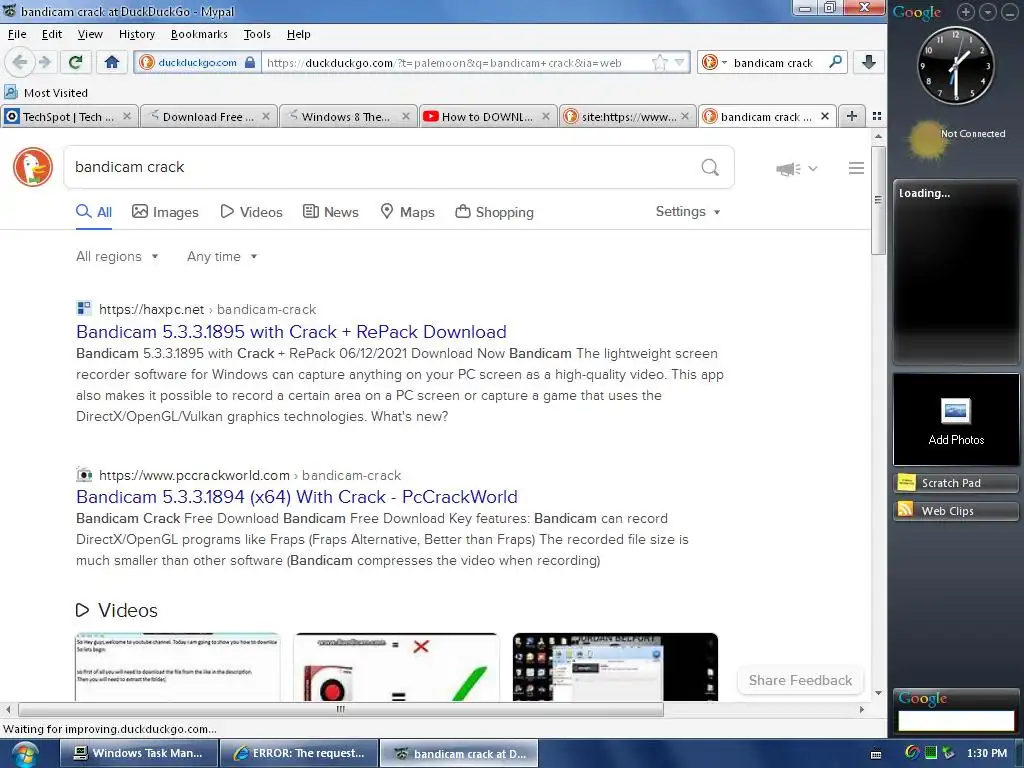The height and width of the screenshot is (768, 1024).
Task: Click the Share Feedback button
Action: (800, 680)
